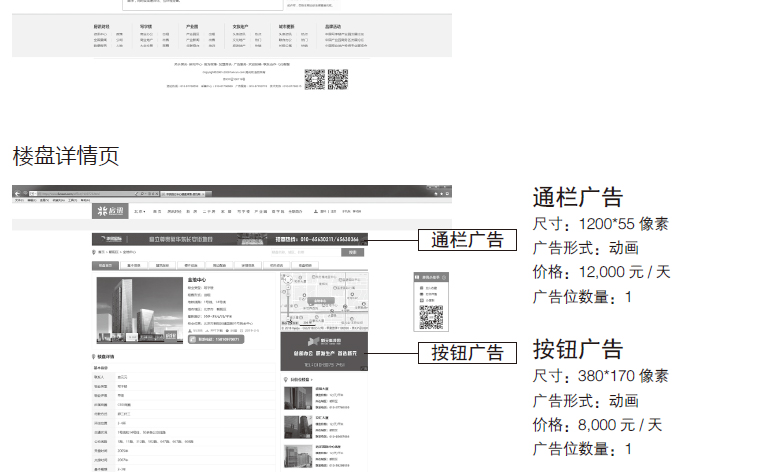Click the location pin icon beside the breadcrumb
This screenshot has width=759, height=472.
[95, 253]
